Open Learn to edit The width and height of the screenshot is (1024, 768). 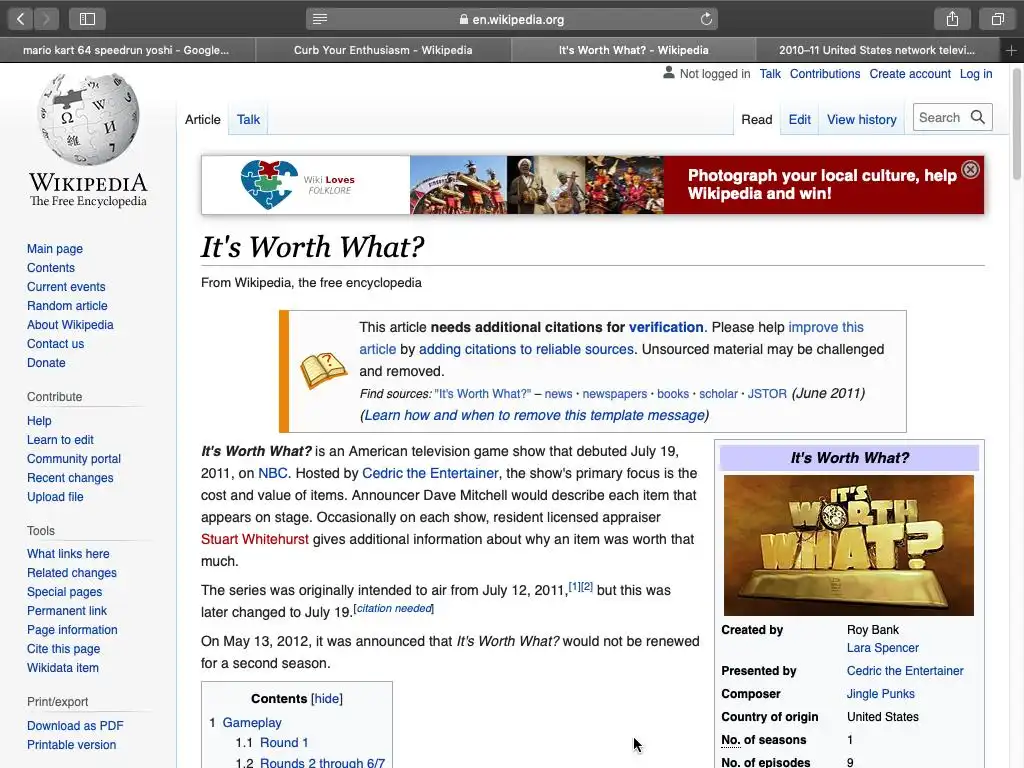(x=60, y=440)
